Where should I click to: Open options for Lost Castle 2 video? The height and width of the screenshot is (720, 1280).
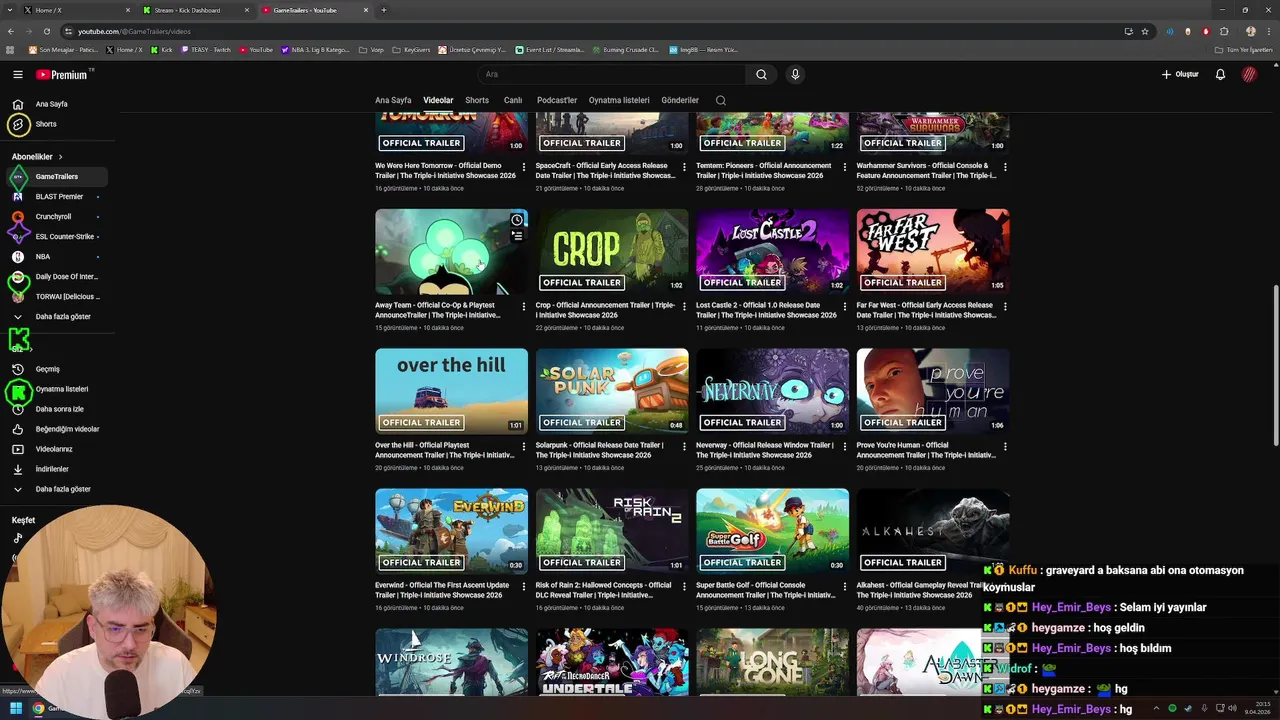click(x=844, y=308)
